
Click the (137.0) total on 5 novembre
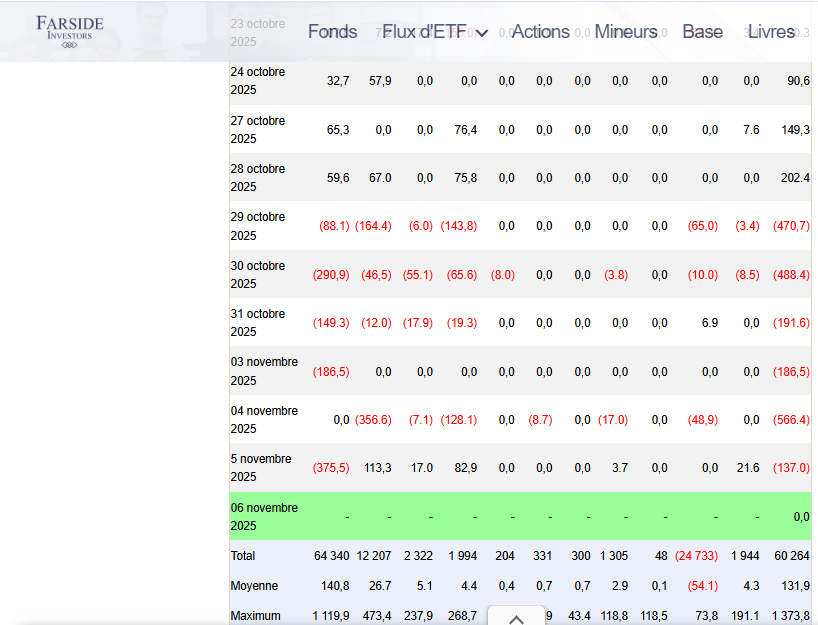pos(791,468)
